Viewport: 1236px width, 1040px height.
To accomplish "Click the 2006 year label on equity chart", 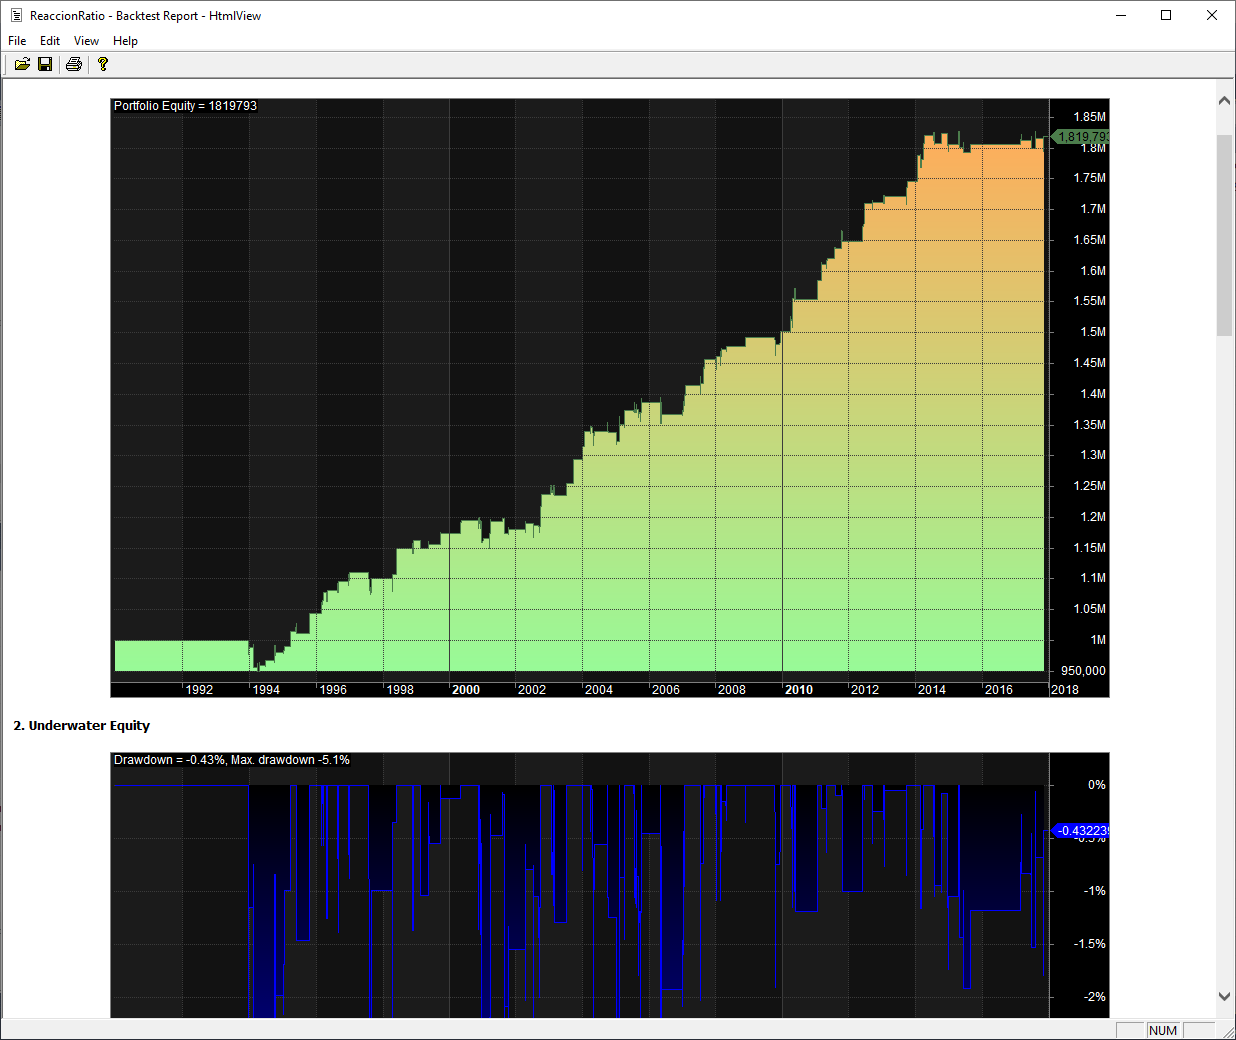I will pyautogui.click(x=666, y=690).
